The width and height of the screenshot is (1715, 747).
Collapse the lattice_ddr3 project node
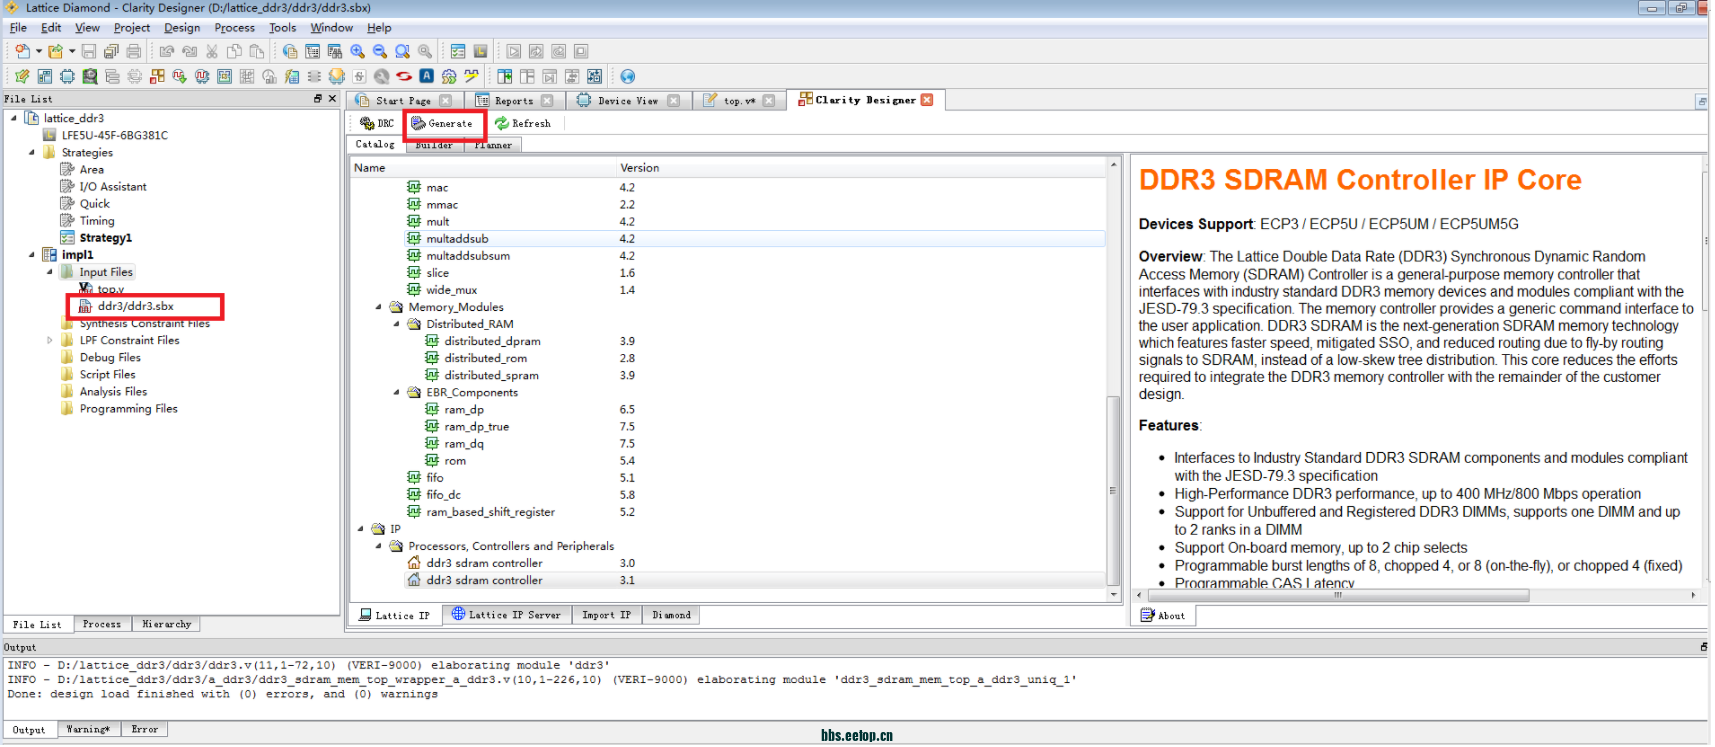tap(14, 118)
